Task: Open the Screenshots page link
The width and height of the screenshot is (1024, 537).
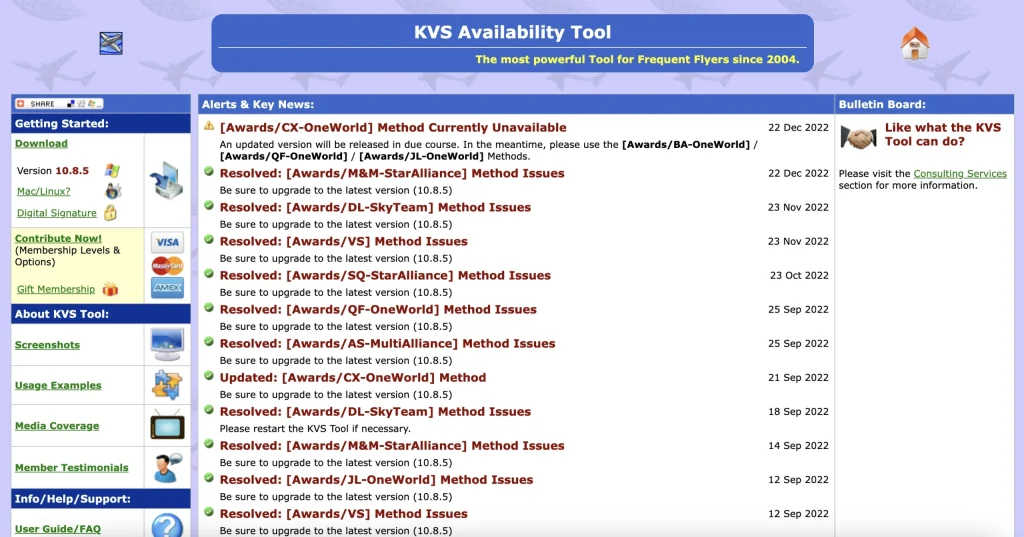Action: 48,344
